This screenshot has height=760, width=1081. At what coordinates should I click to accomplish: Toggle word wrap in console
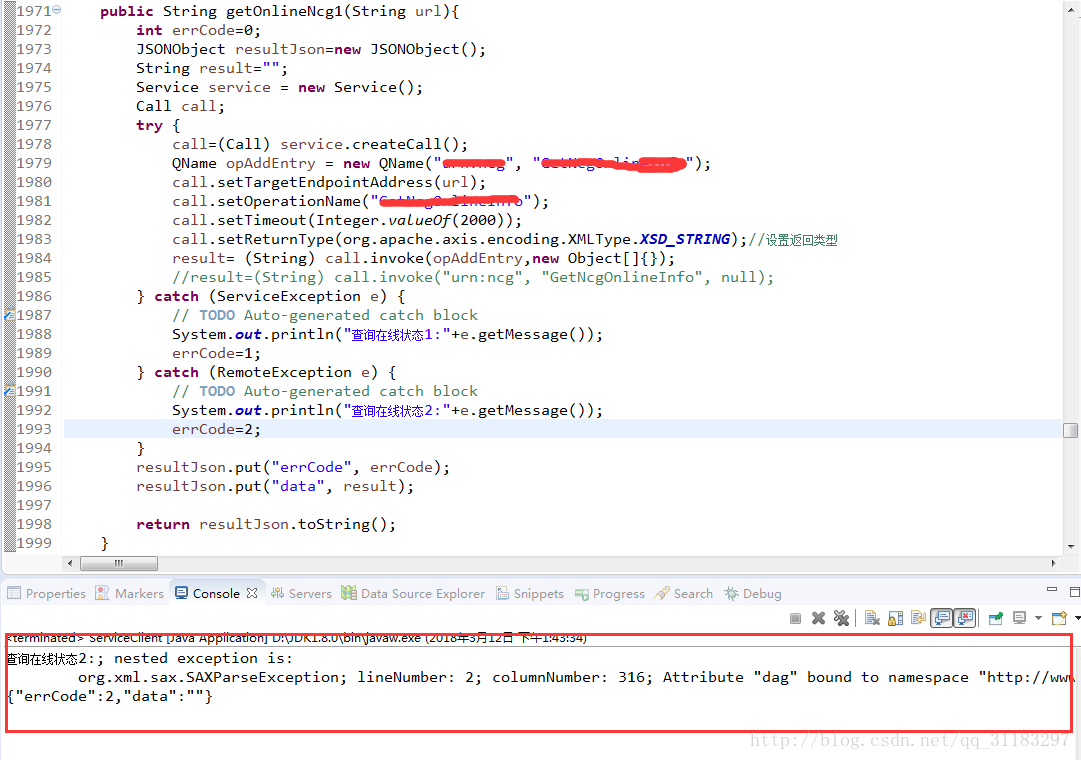coord(918,618)
